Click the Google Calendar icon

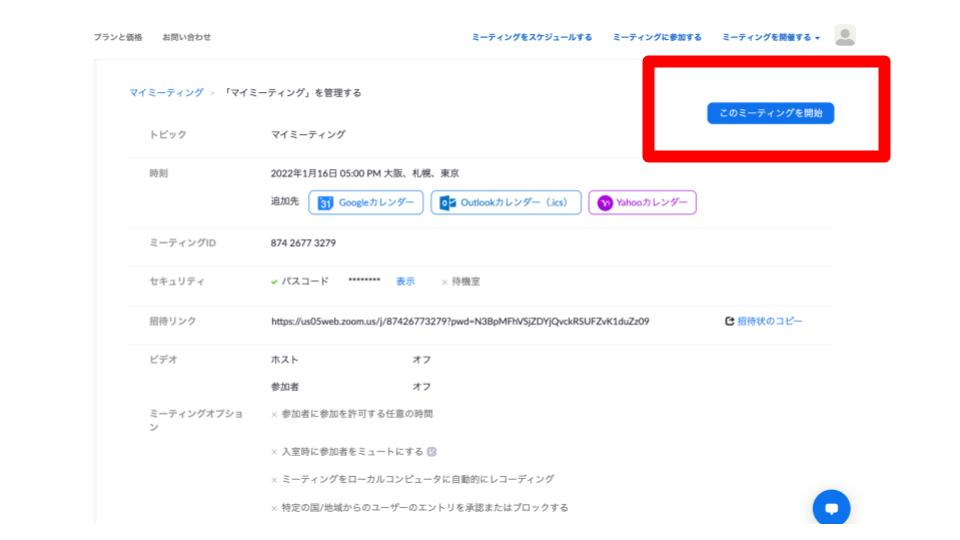pyautogui.click(x=326, y=203)
